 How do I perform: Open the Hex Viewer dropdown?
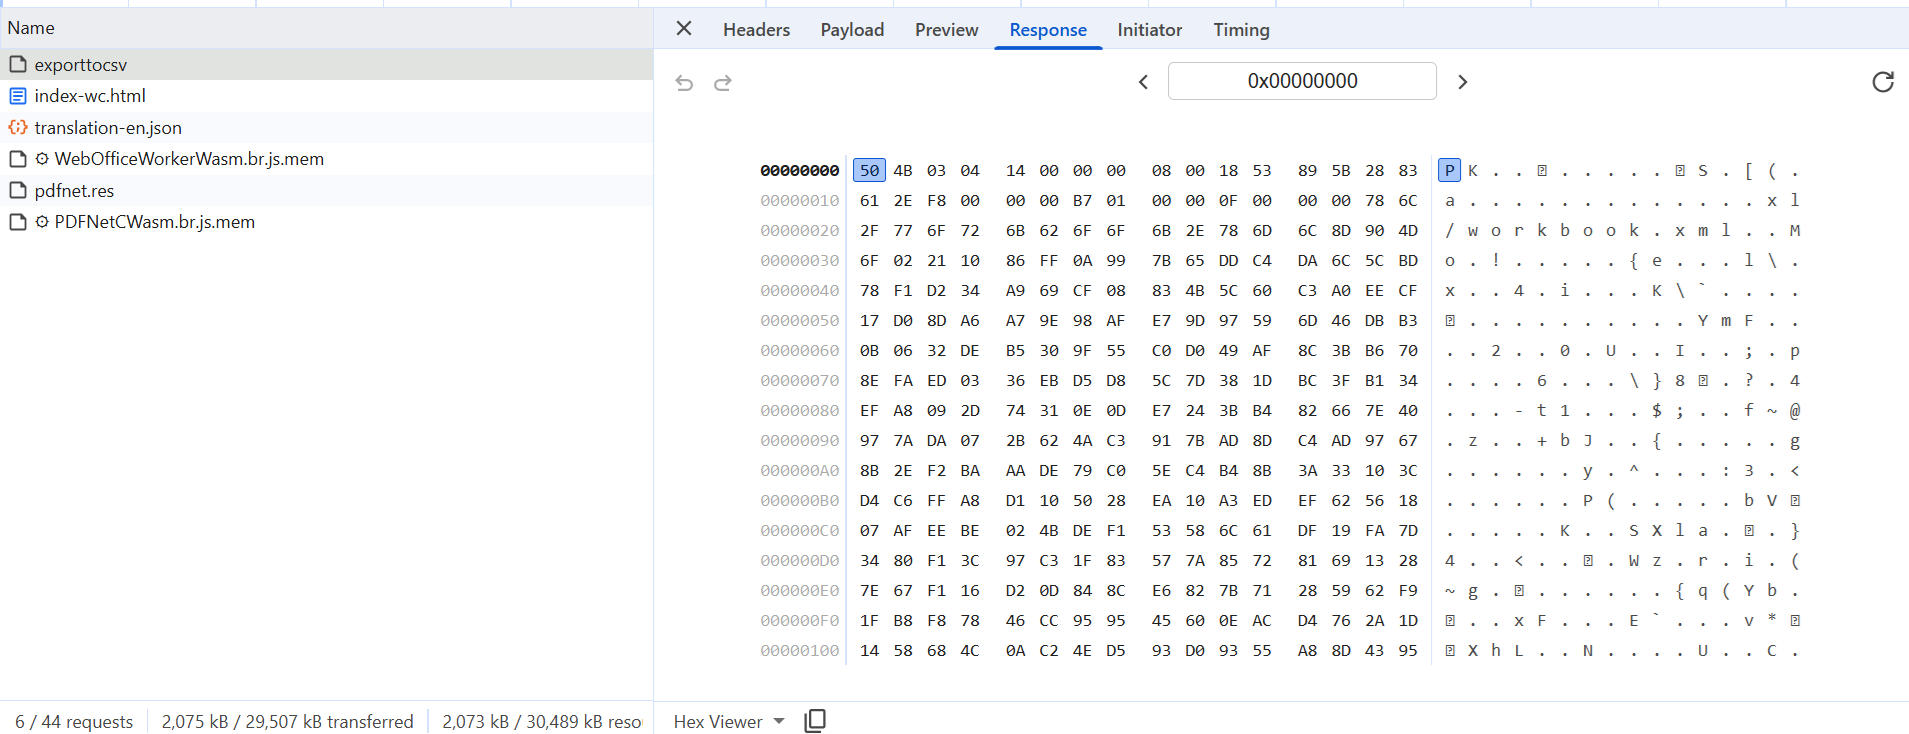coord(728,721)
